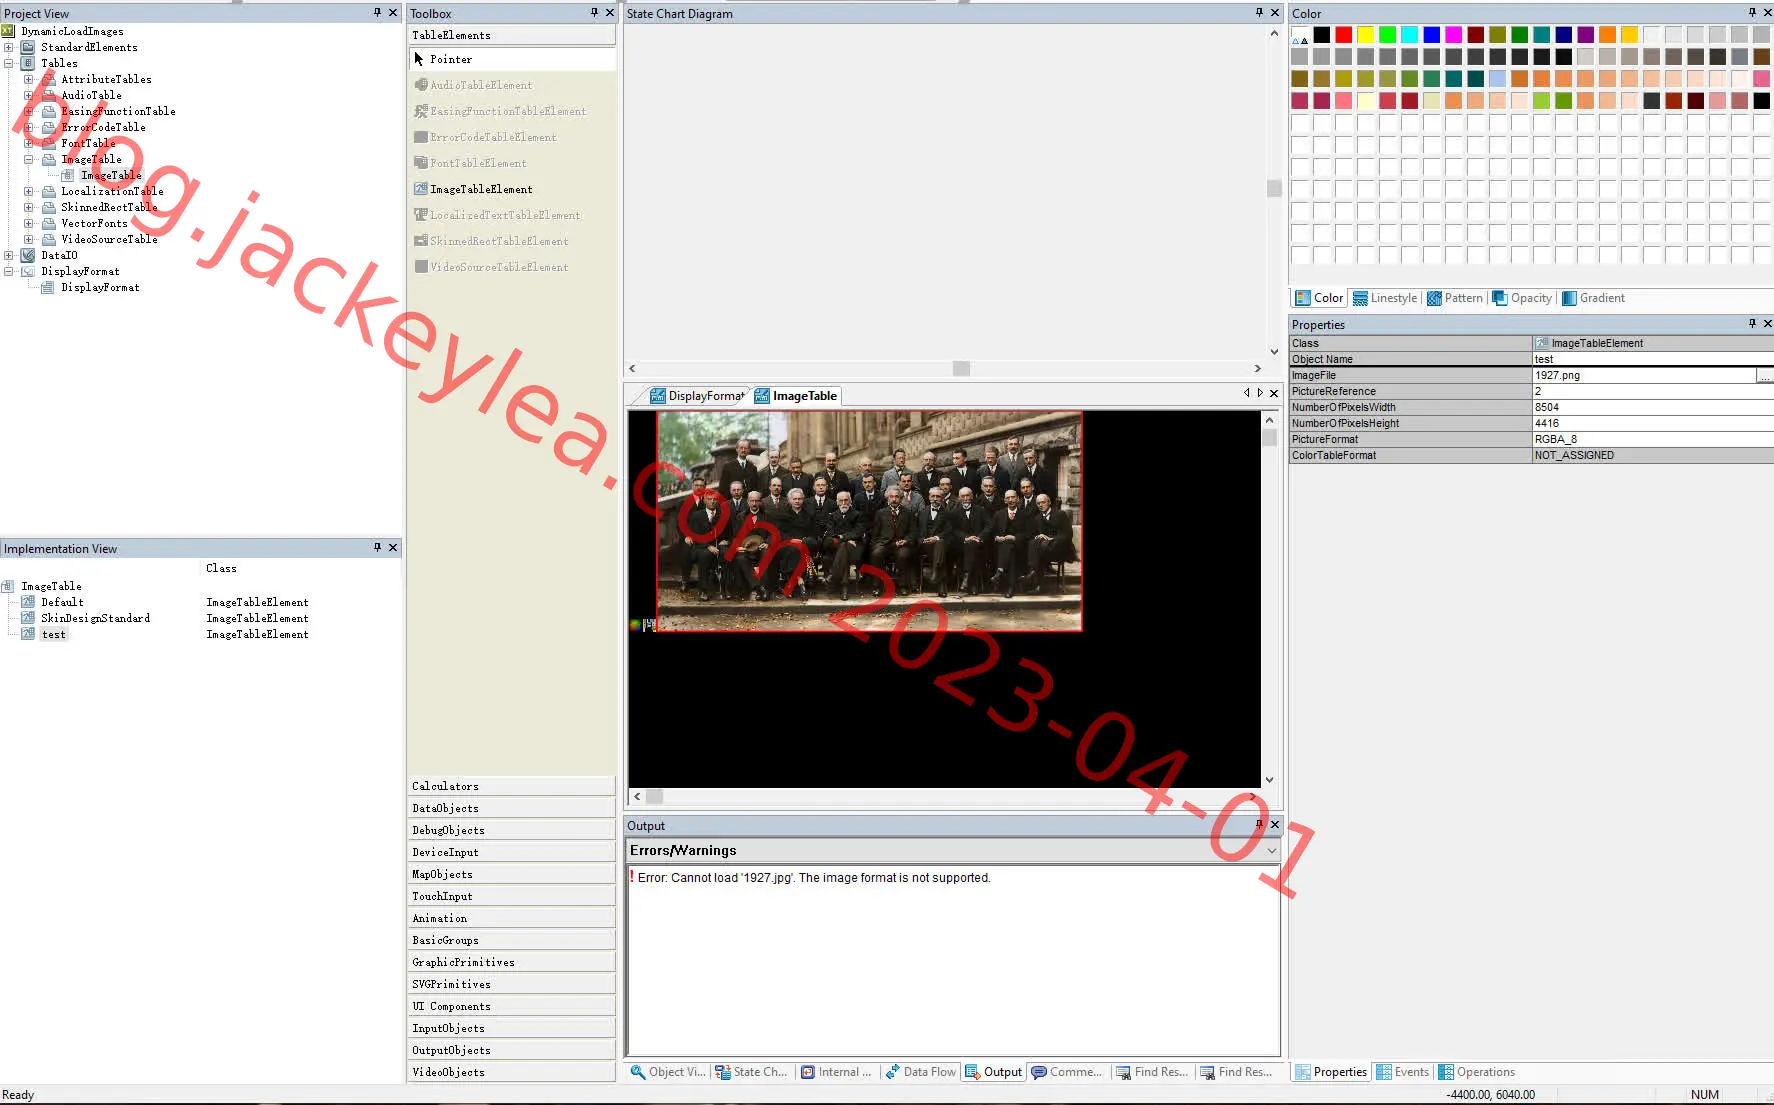Click the State Chart vertical scrollbar thumb
Screen dimensions: 1774x1105
click(x=1274, y=188)
